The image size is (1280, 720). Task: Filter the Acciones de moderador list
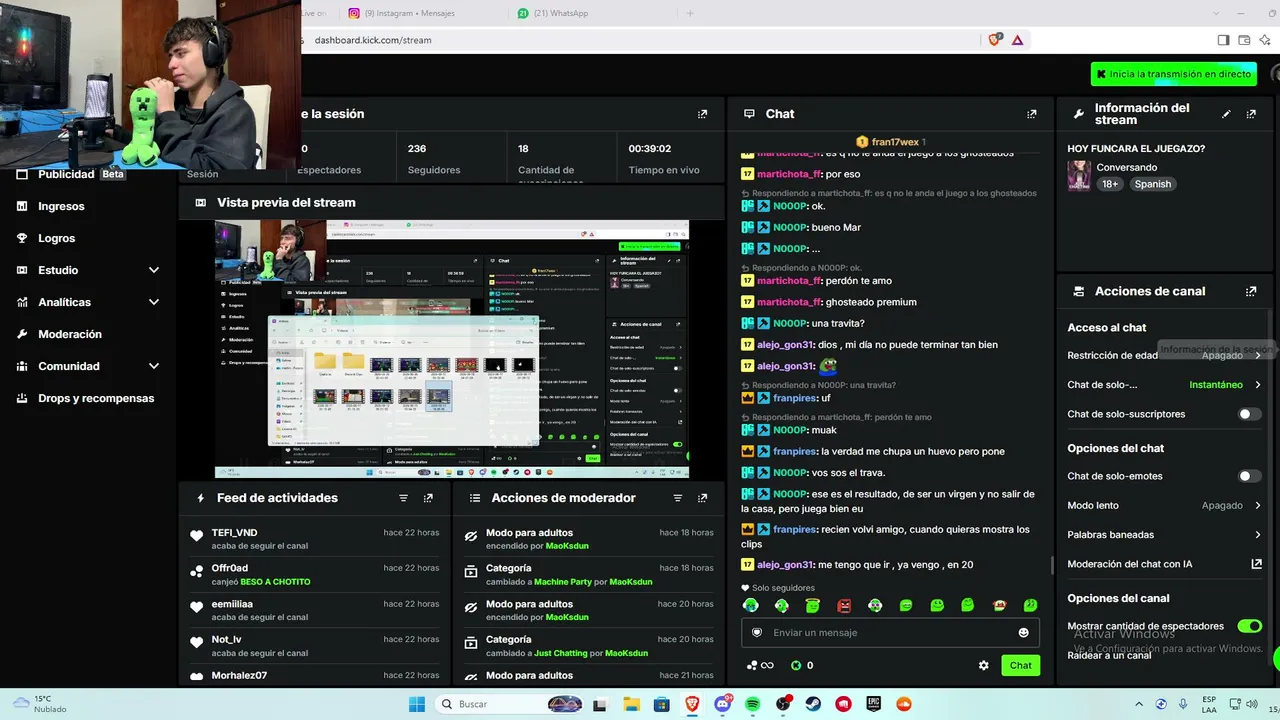678,498
